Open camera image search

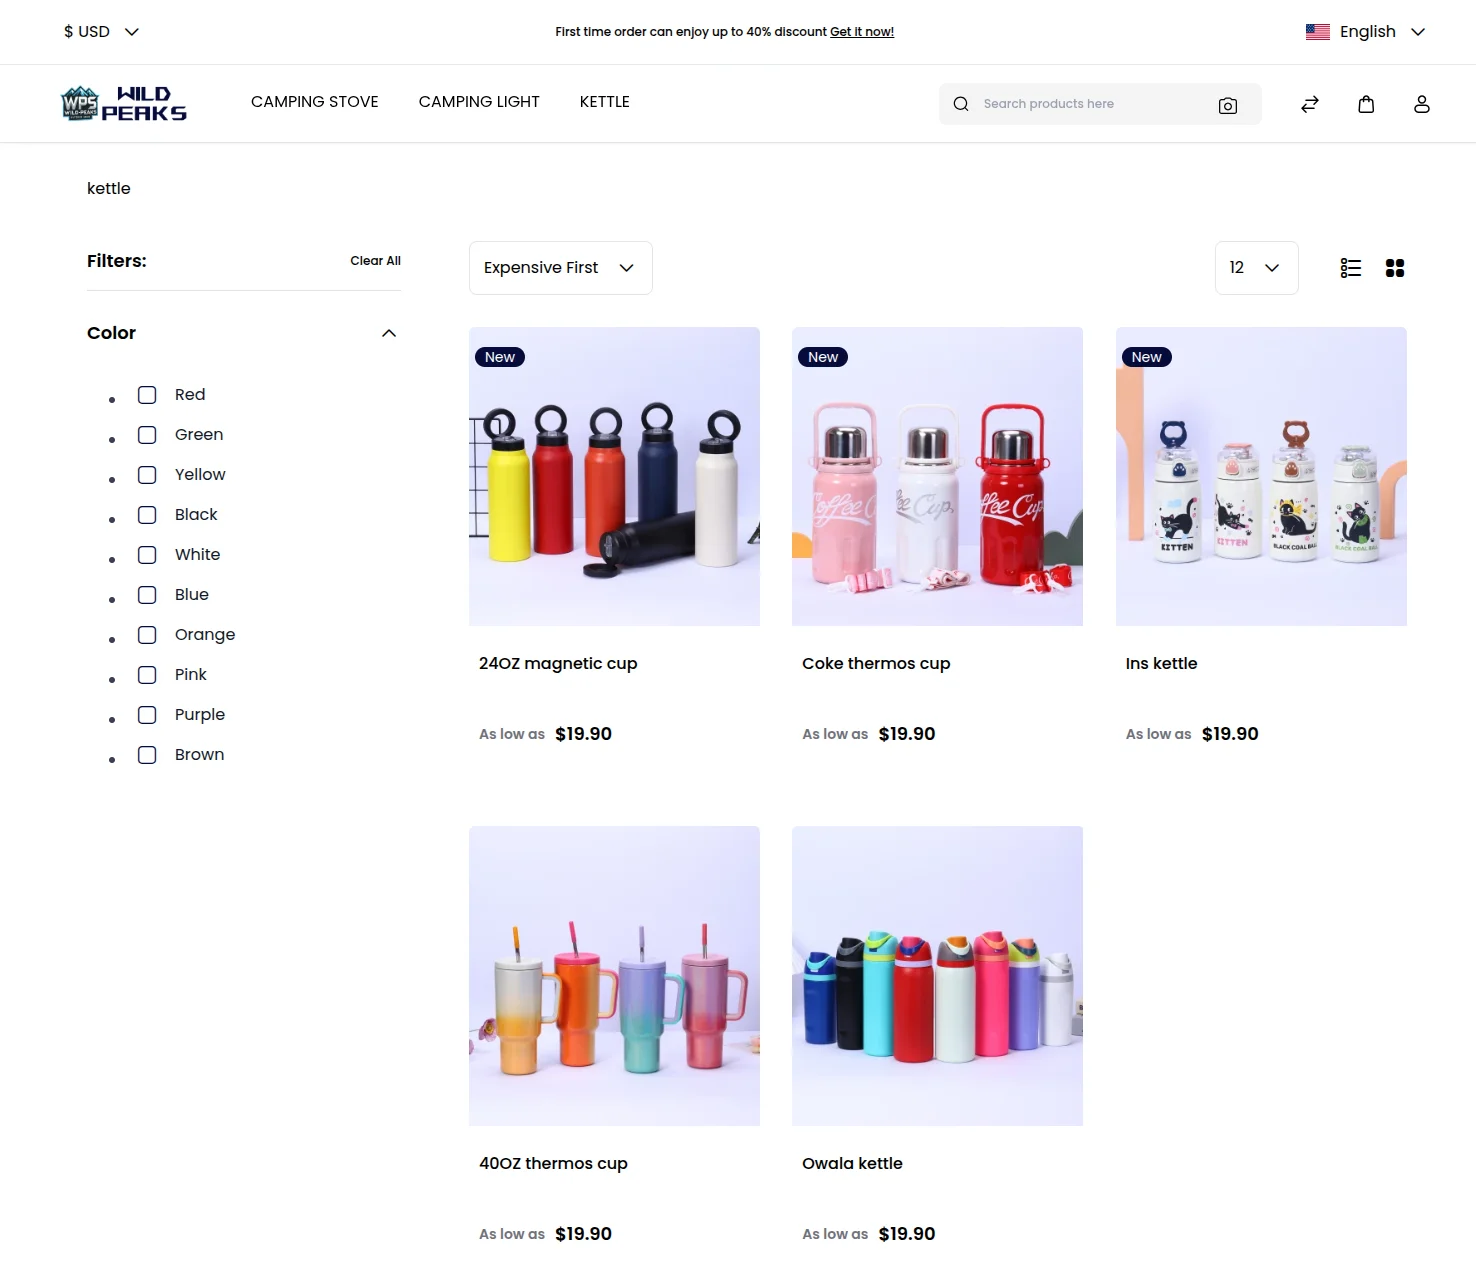[1228, 105]
